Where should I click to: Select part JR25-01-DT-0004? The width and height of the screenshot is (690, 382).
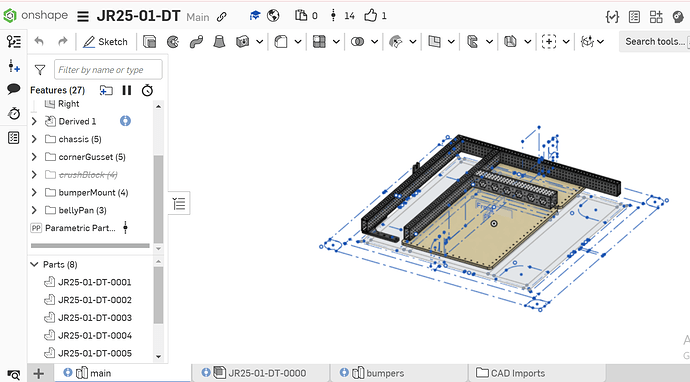tap(95, 335)
